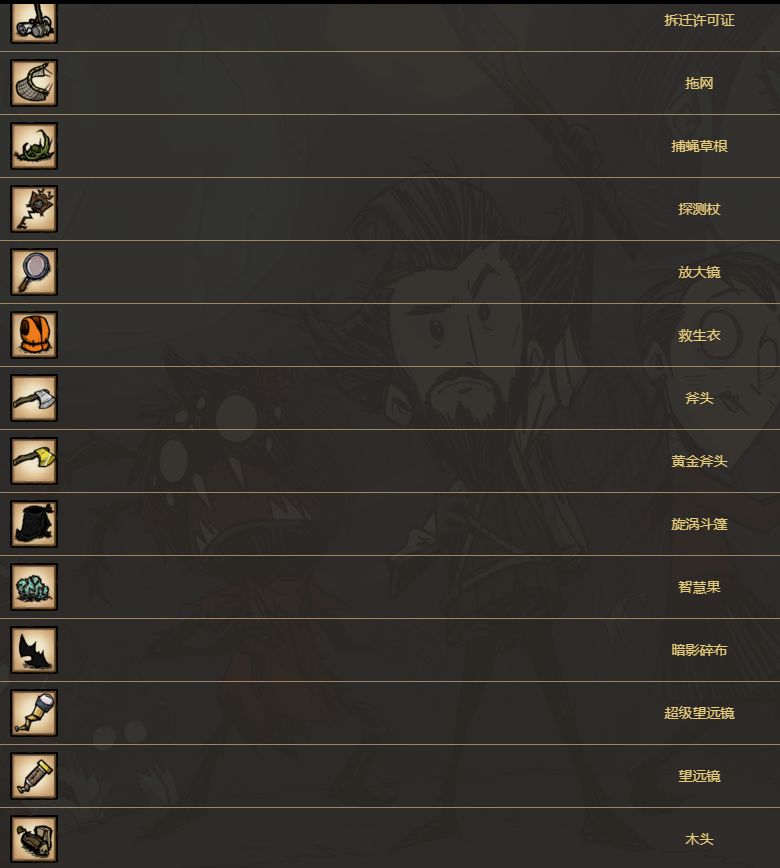Select the wood log icon
Viewport: 780px width, 868px height.
34,839
